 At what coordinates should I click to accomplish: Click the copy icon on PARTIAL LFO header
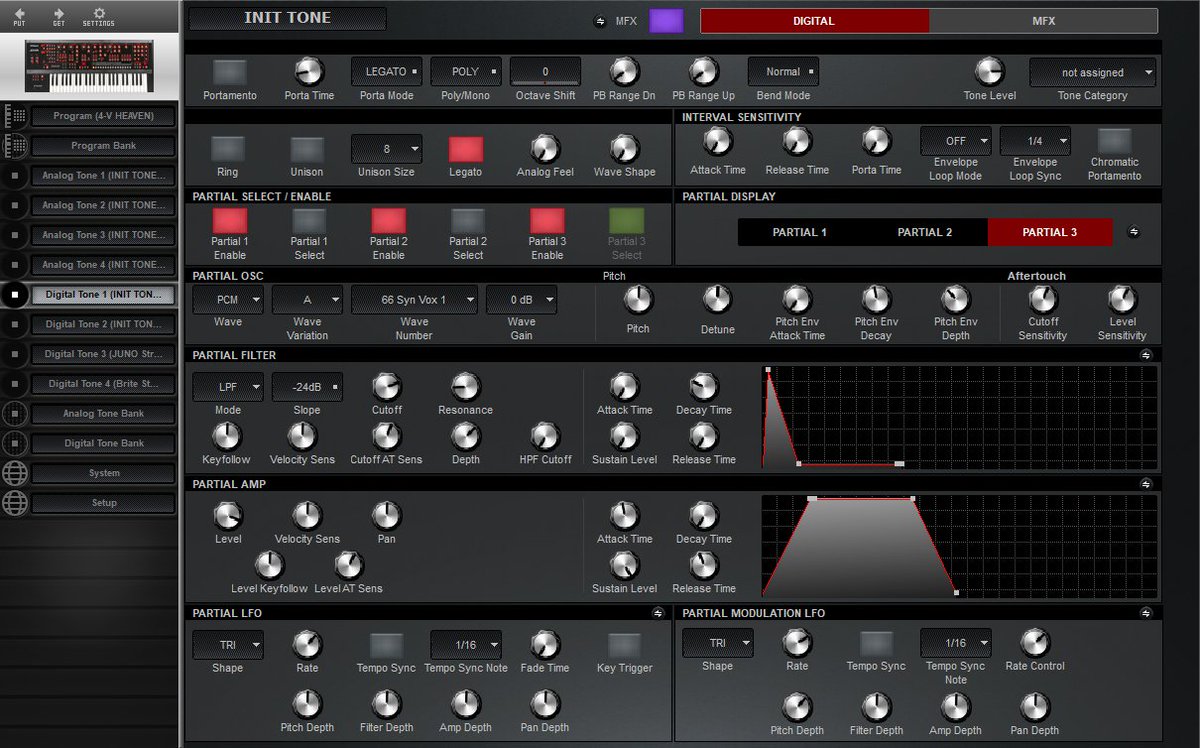click(655, 613)
